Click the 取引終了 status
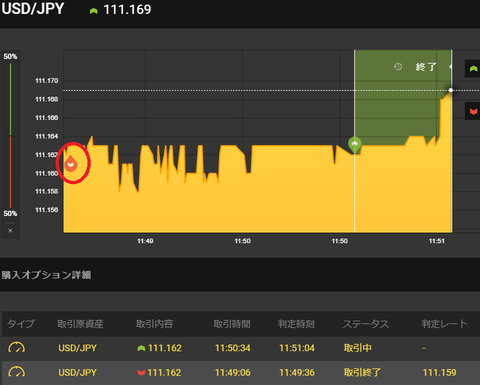Image resolution: width=480 pixels, height=385 pixels. [x=362, y=372]
